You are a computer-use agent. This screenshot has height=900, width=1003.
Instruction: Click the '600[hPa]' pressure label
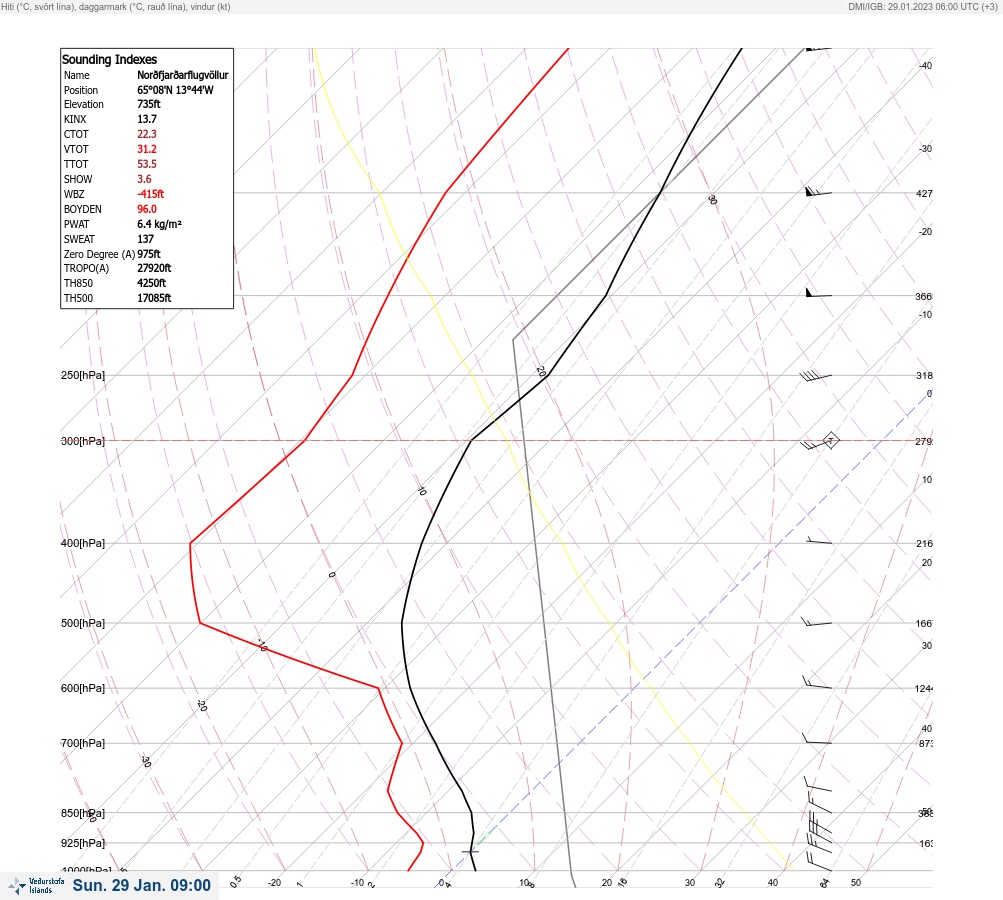(x=83, y=688)
